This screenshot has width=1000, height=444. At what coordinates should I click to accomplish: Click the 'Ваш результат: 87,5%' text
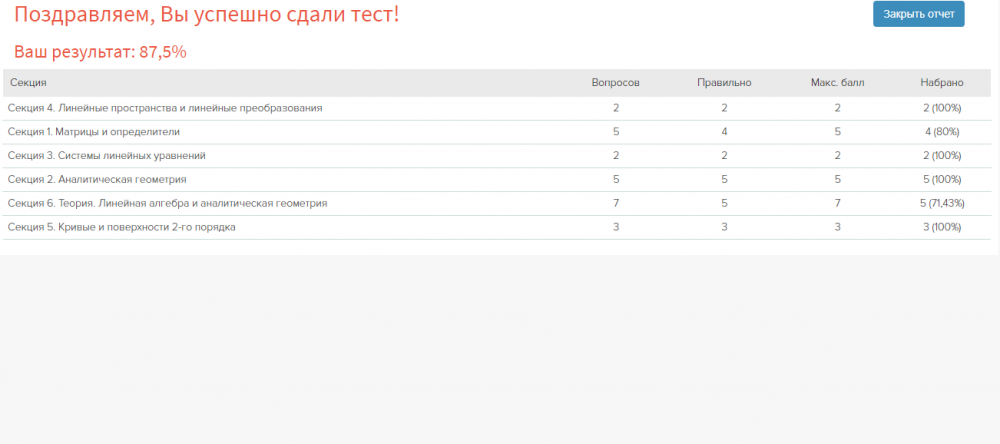[x=100, y=52]
